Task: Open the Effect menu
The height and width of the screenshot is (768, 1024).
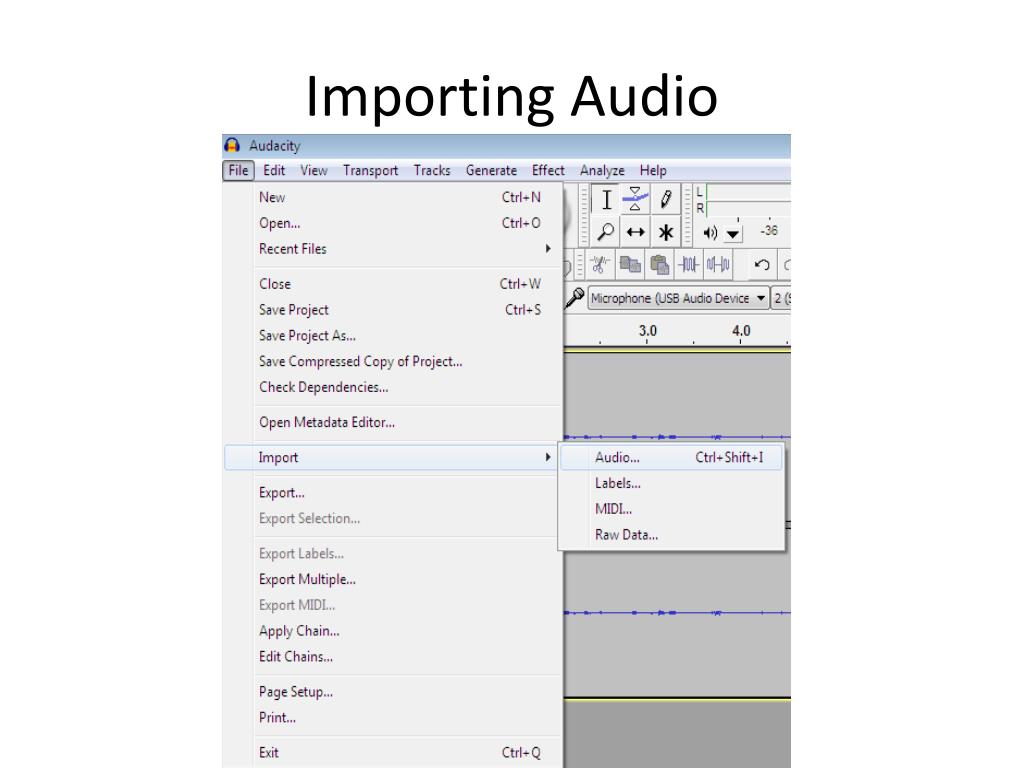Action: 548,170
